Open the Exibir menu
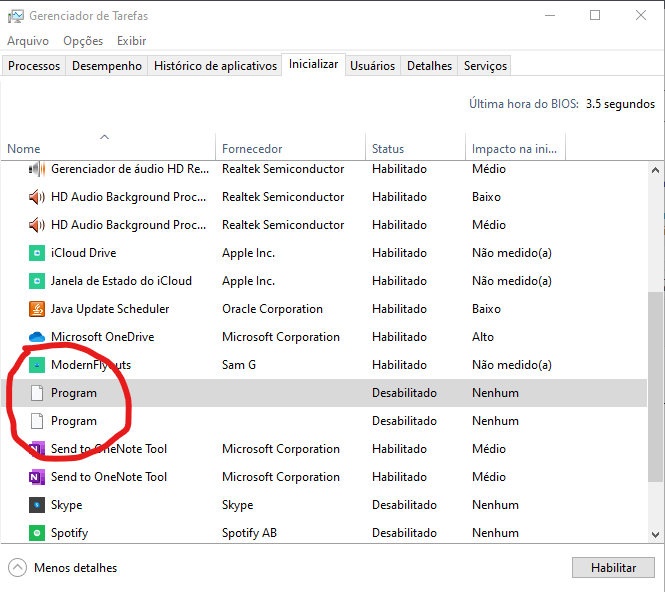Image resolution: width=665 pixels, height=592 pixels. [131, 41]
